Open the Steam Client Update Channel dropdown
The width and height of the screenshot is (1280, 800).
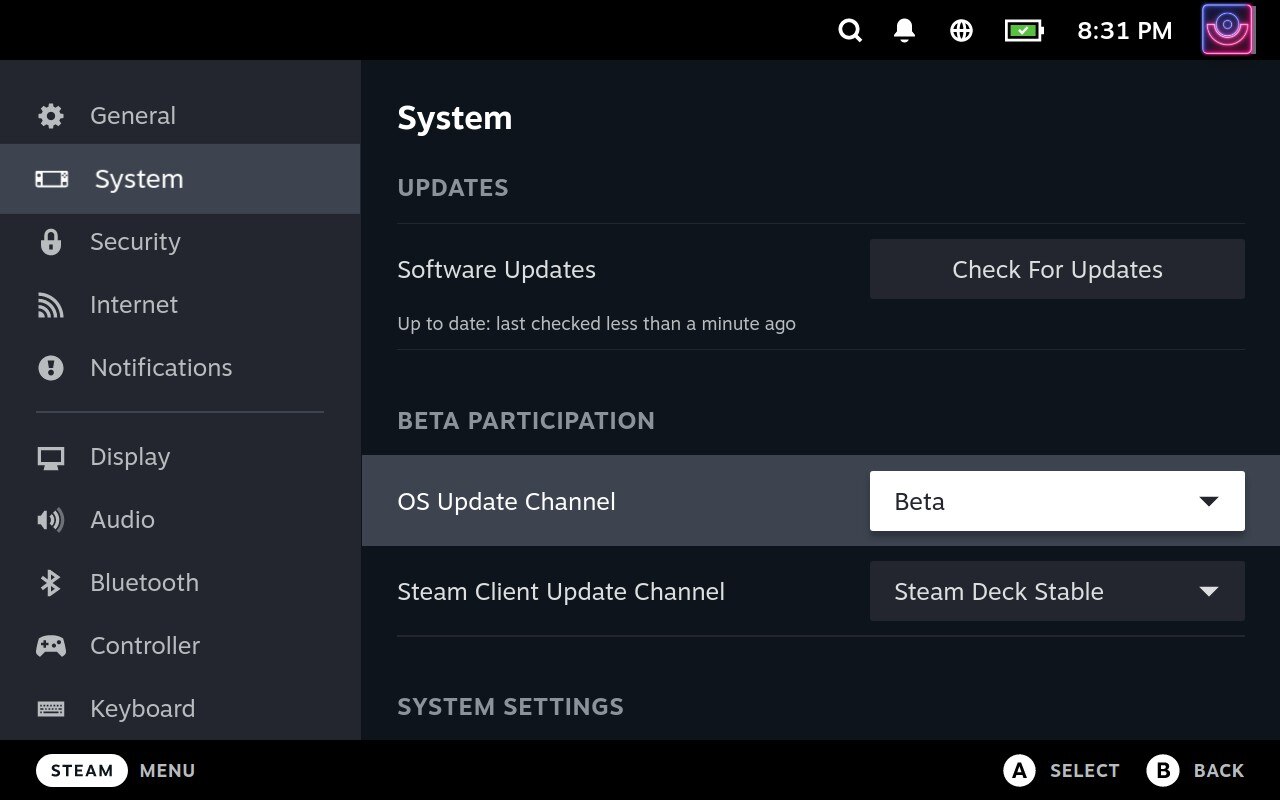[x=1057, y=591]
